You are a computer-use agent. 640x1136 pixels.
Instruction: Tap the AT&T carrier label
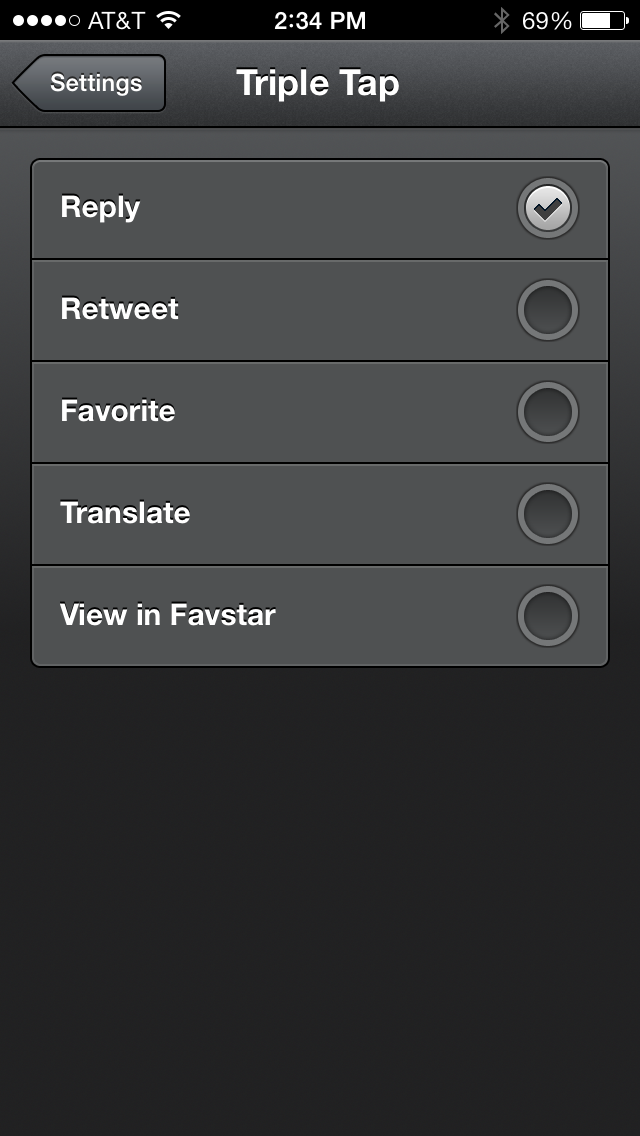(x=116, y=20)
